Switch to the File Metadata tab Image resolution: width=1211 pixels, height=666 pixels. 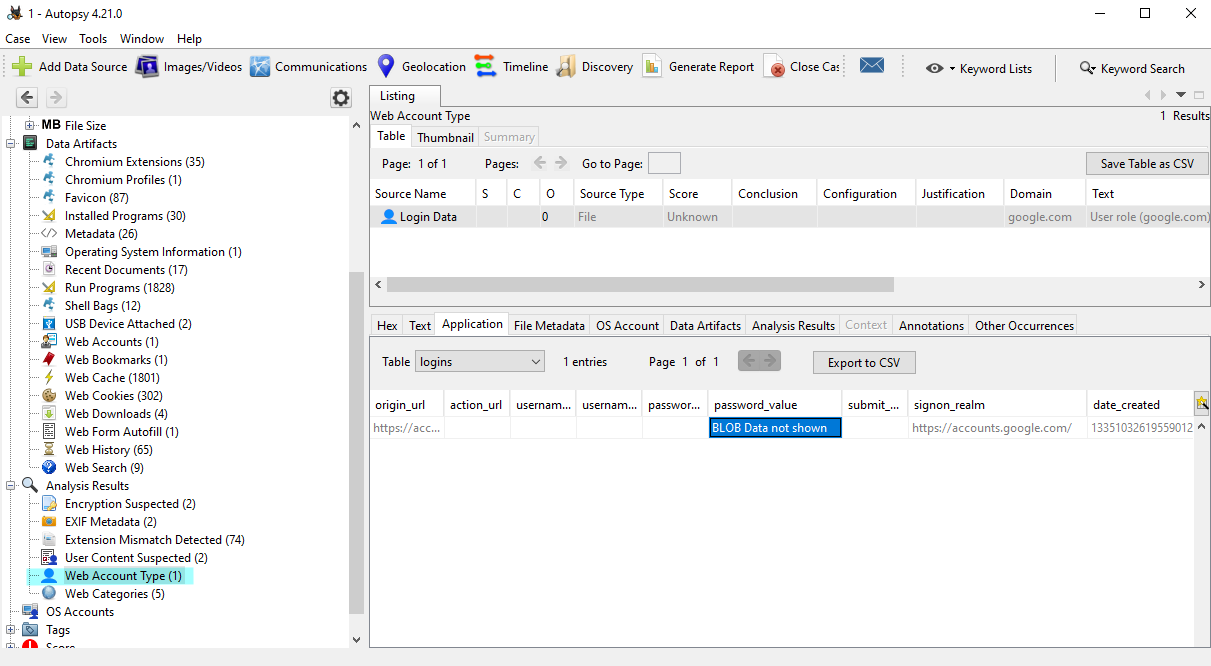pos(549,325)
